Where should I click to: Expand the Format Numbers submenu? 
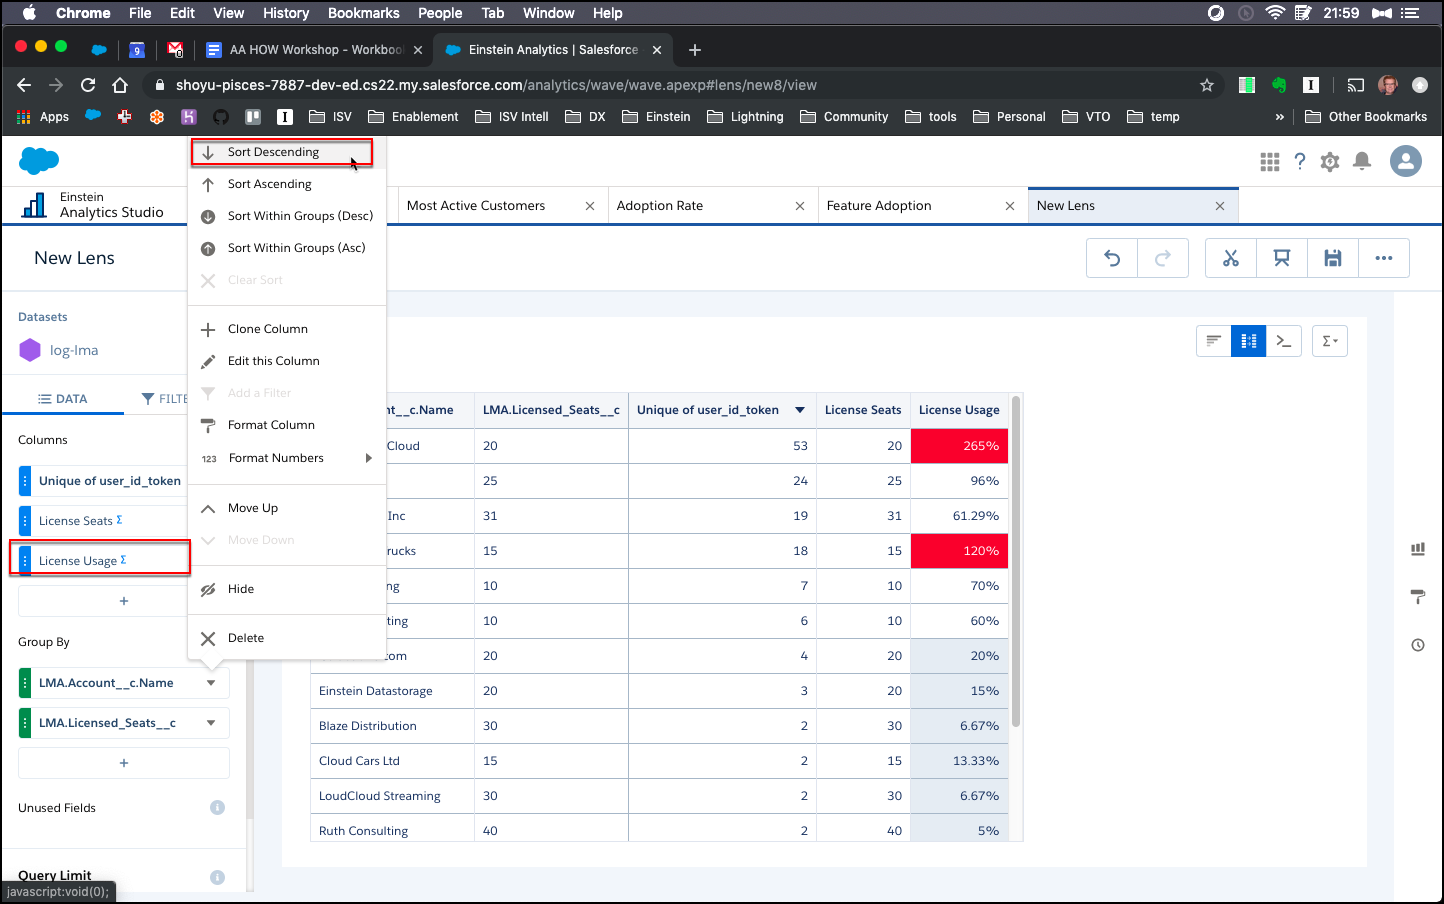287,458
